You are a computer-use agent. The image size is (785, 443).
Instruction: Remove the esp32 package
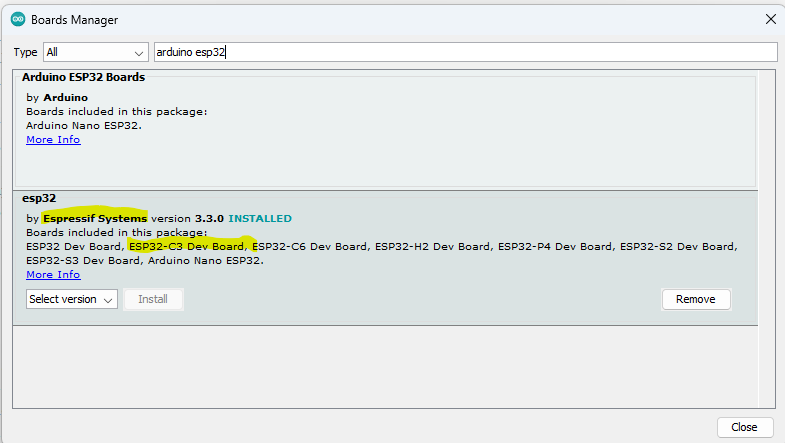coord(696,299)
